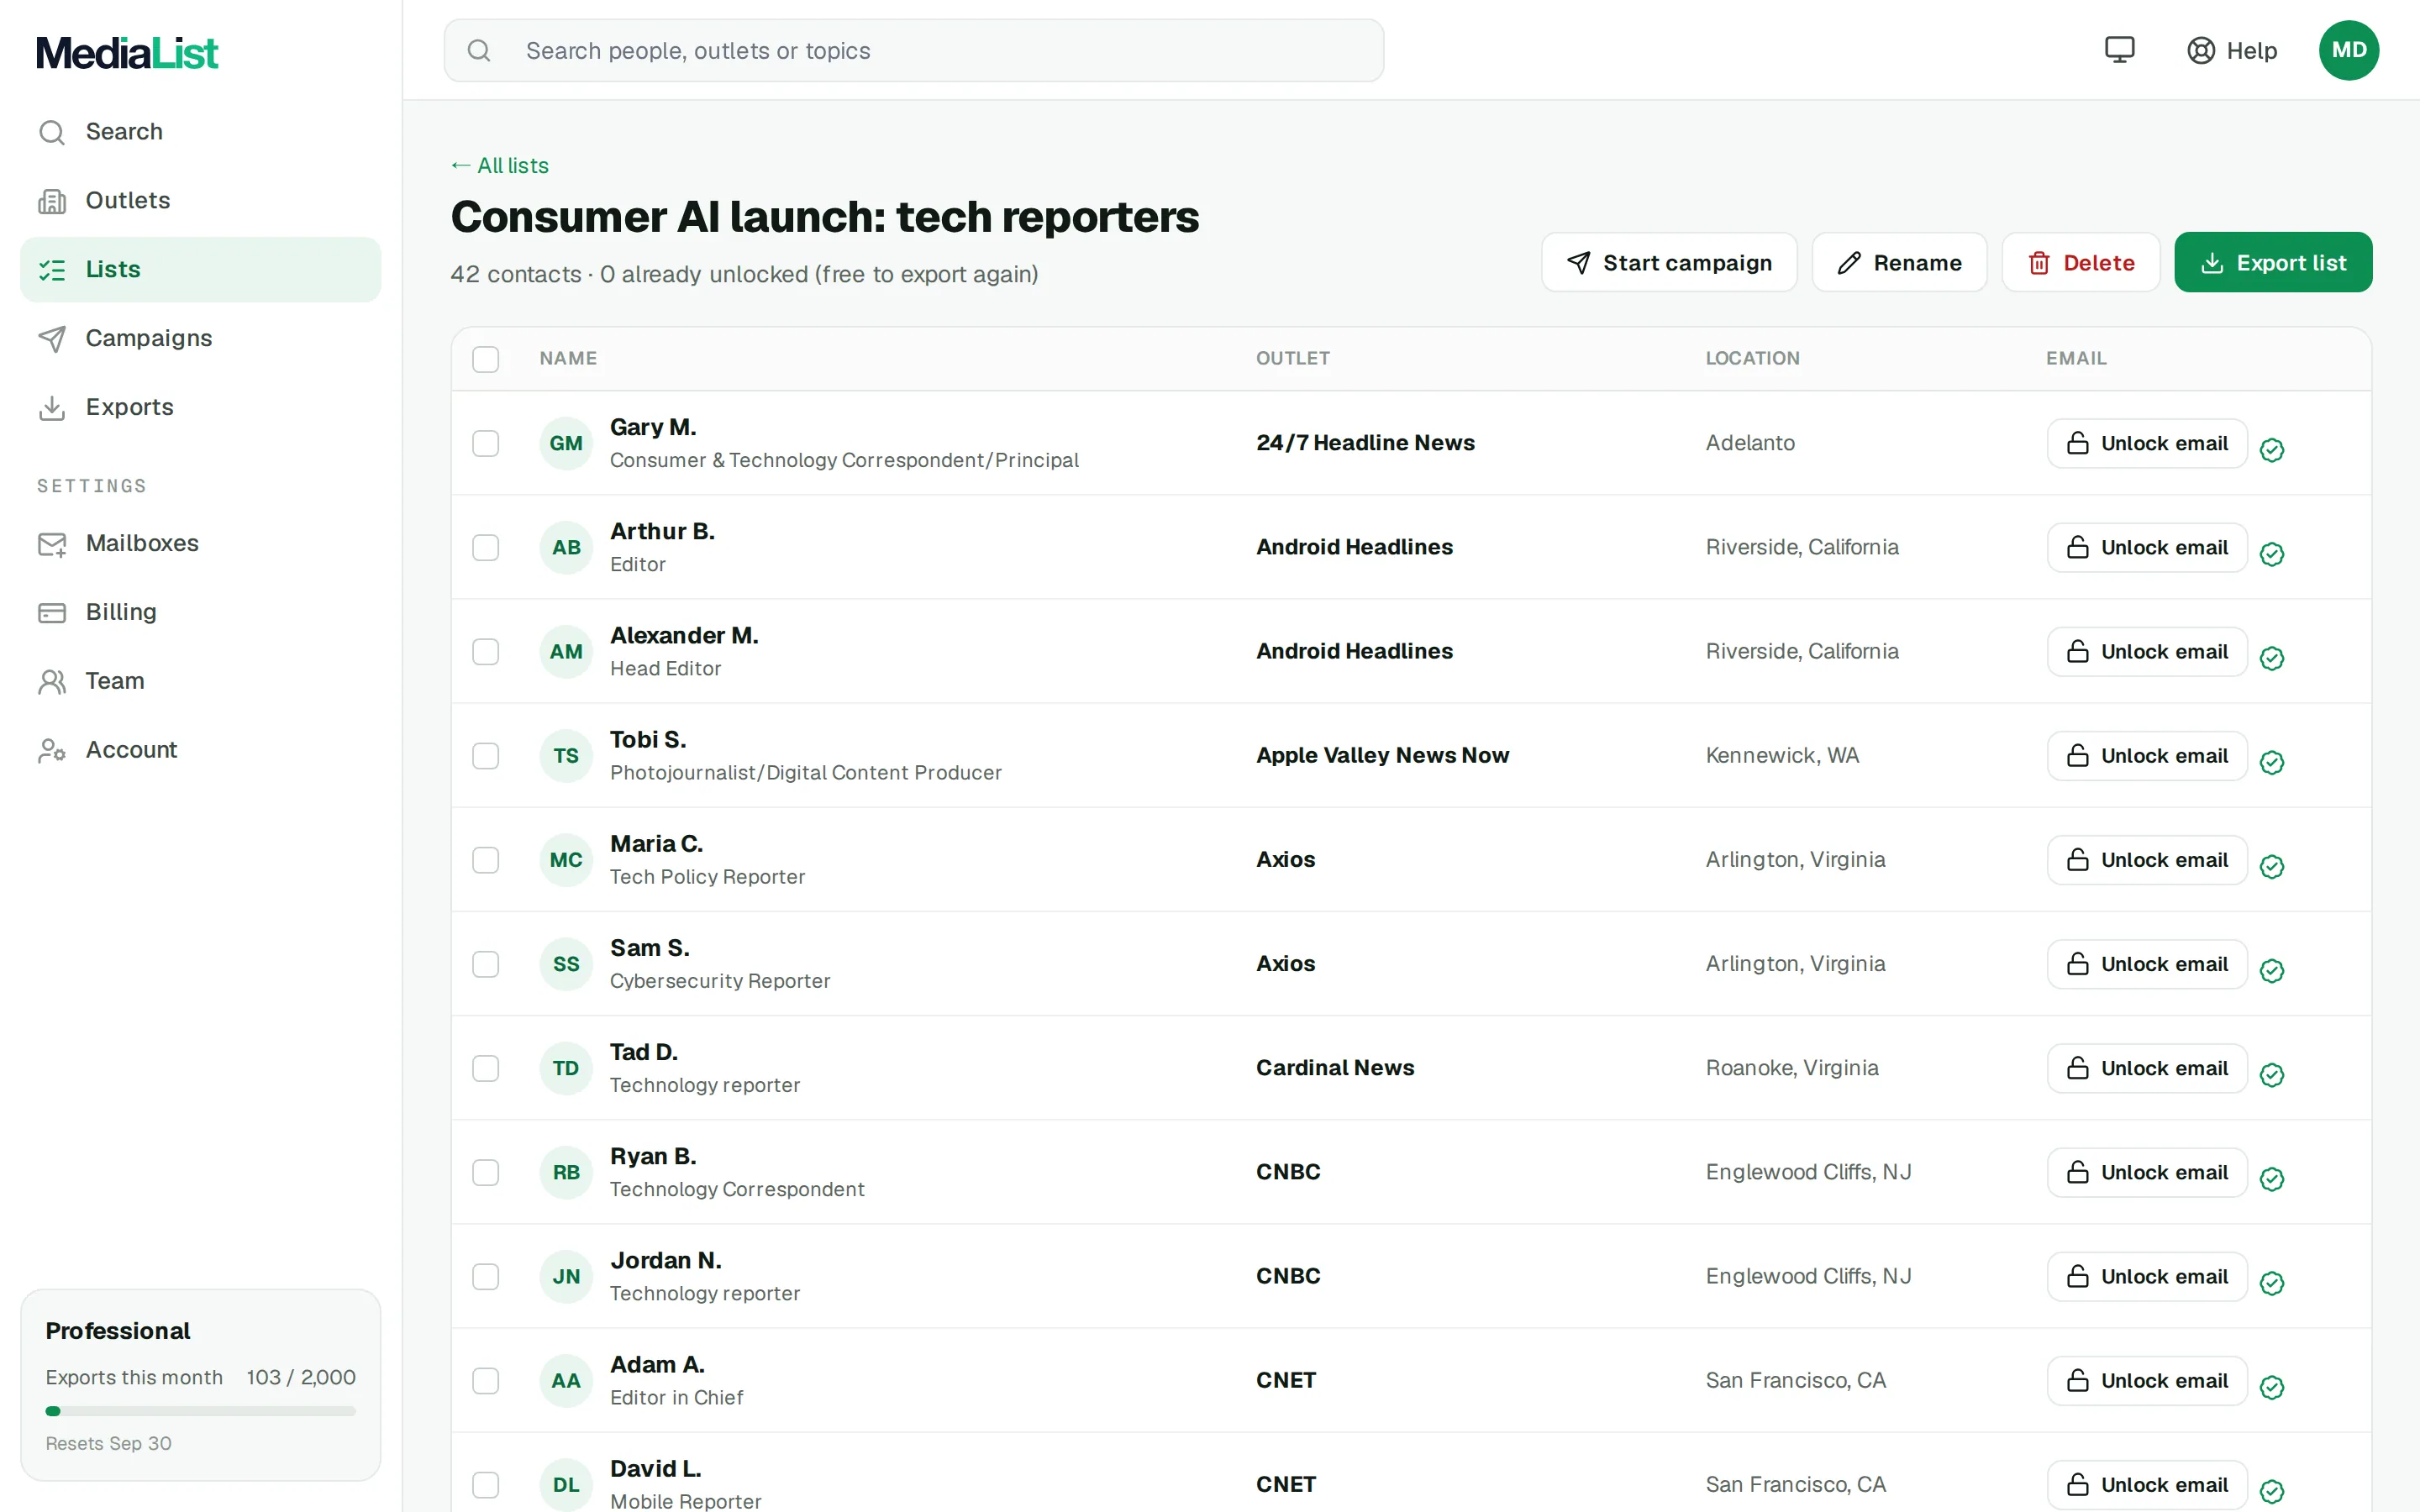Open the MD user avatar

click(x=2348, y=50)
